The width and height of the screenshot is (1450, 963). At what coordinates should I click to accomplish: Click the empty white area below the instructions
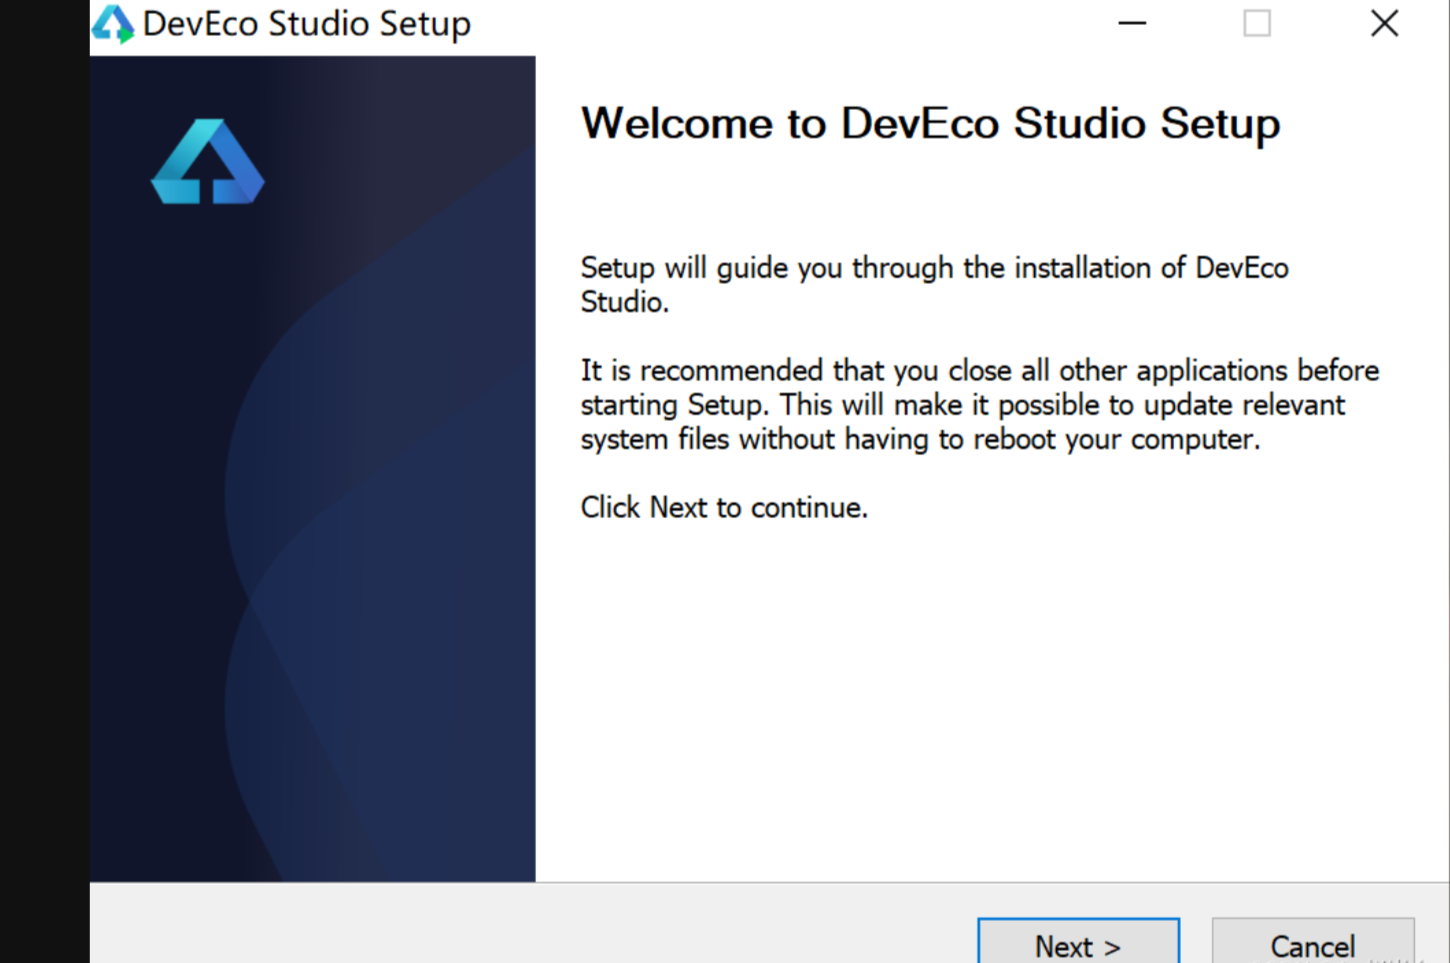point(990,700)
